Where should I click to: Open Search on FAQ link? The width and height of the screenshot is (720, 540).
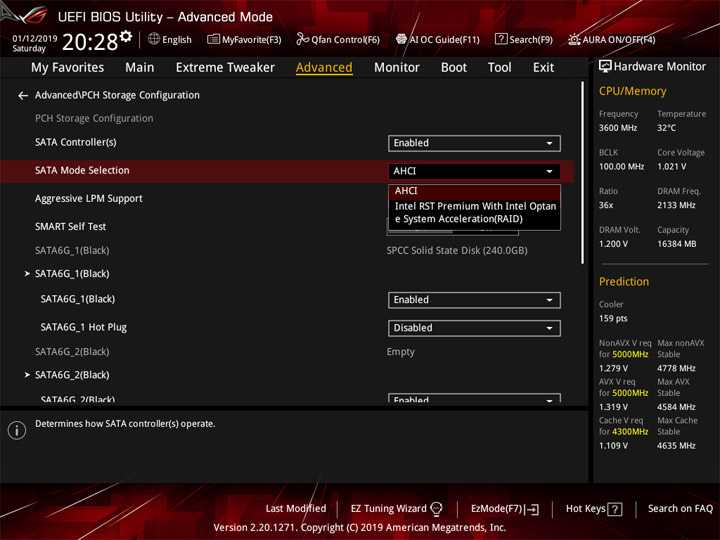click(x=680, y=508)
